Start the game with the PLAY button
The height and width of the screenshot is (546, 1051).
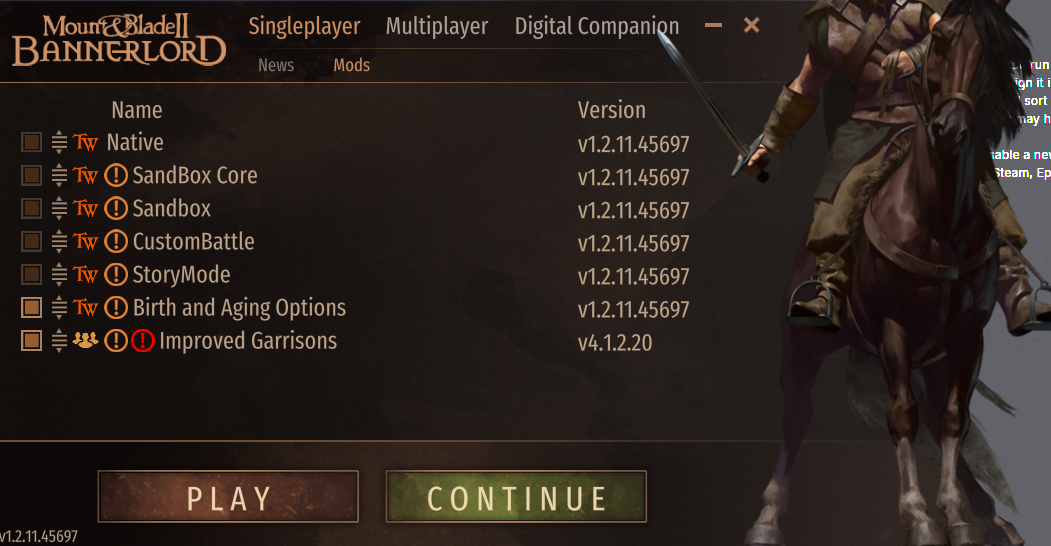228,496
